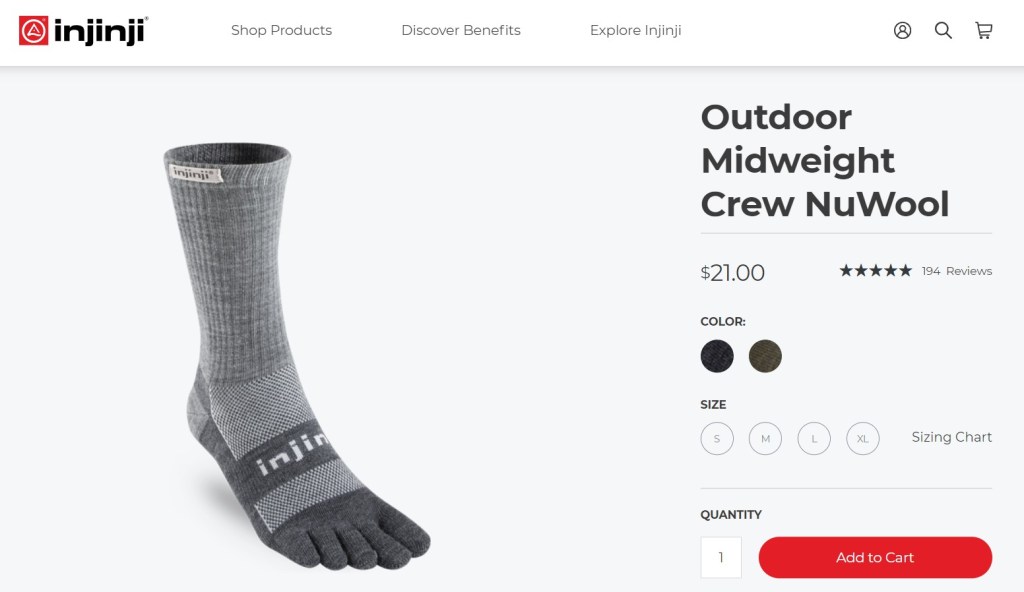The height and width of the screenshot is (592, 1024).
Task: Open Explore Injinji menu
Action: 636,30
